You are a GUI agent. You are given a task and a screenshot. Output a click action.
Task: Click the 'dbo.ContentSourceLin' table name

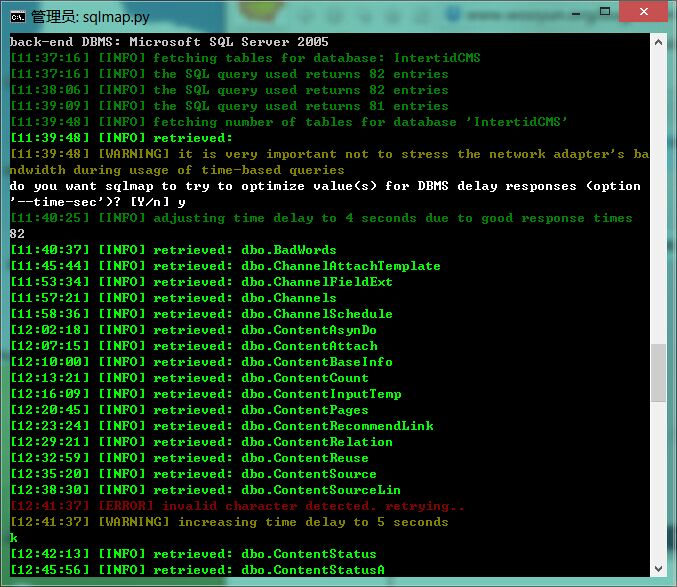click(x=321, y=489)
